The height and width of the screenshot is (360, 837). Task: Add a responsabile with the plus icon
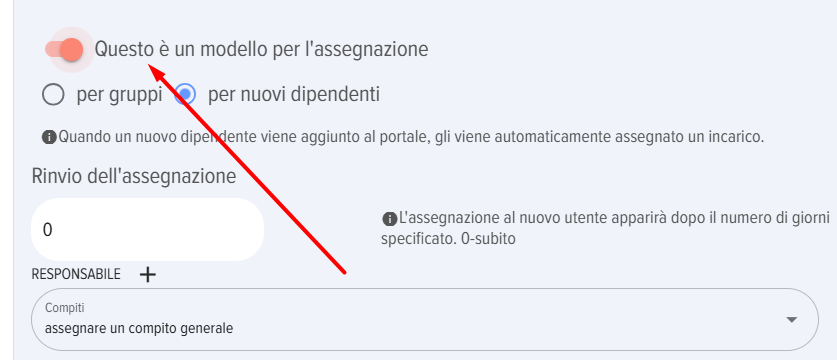(x=148, y=275)
